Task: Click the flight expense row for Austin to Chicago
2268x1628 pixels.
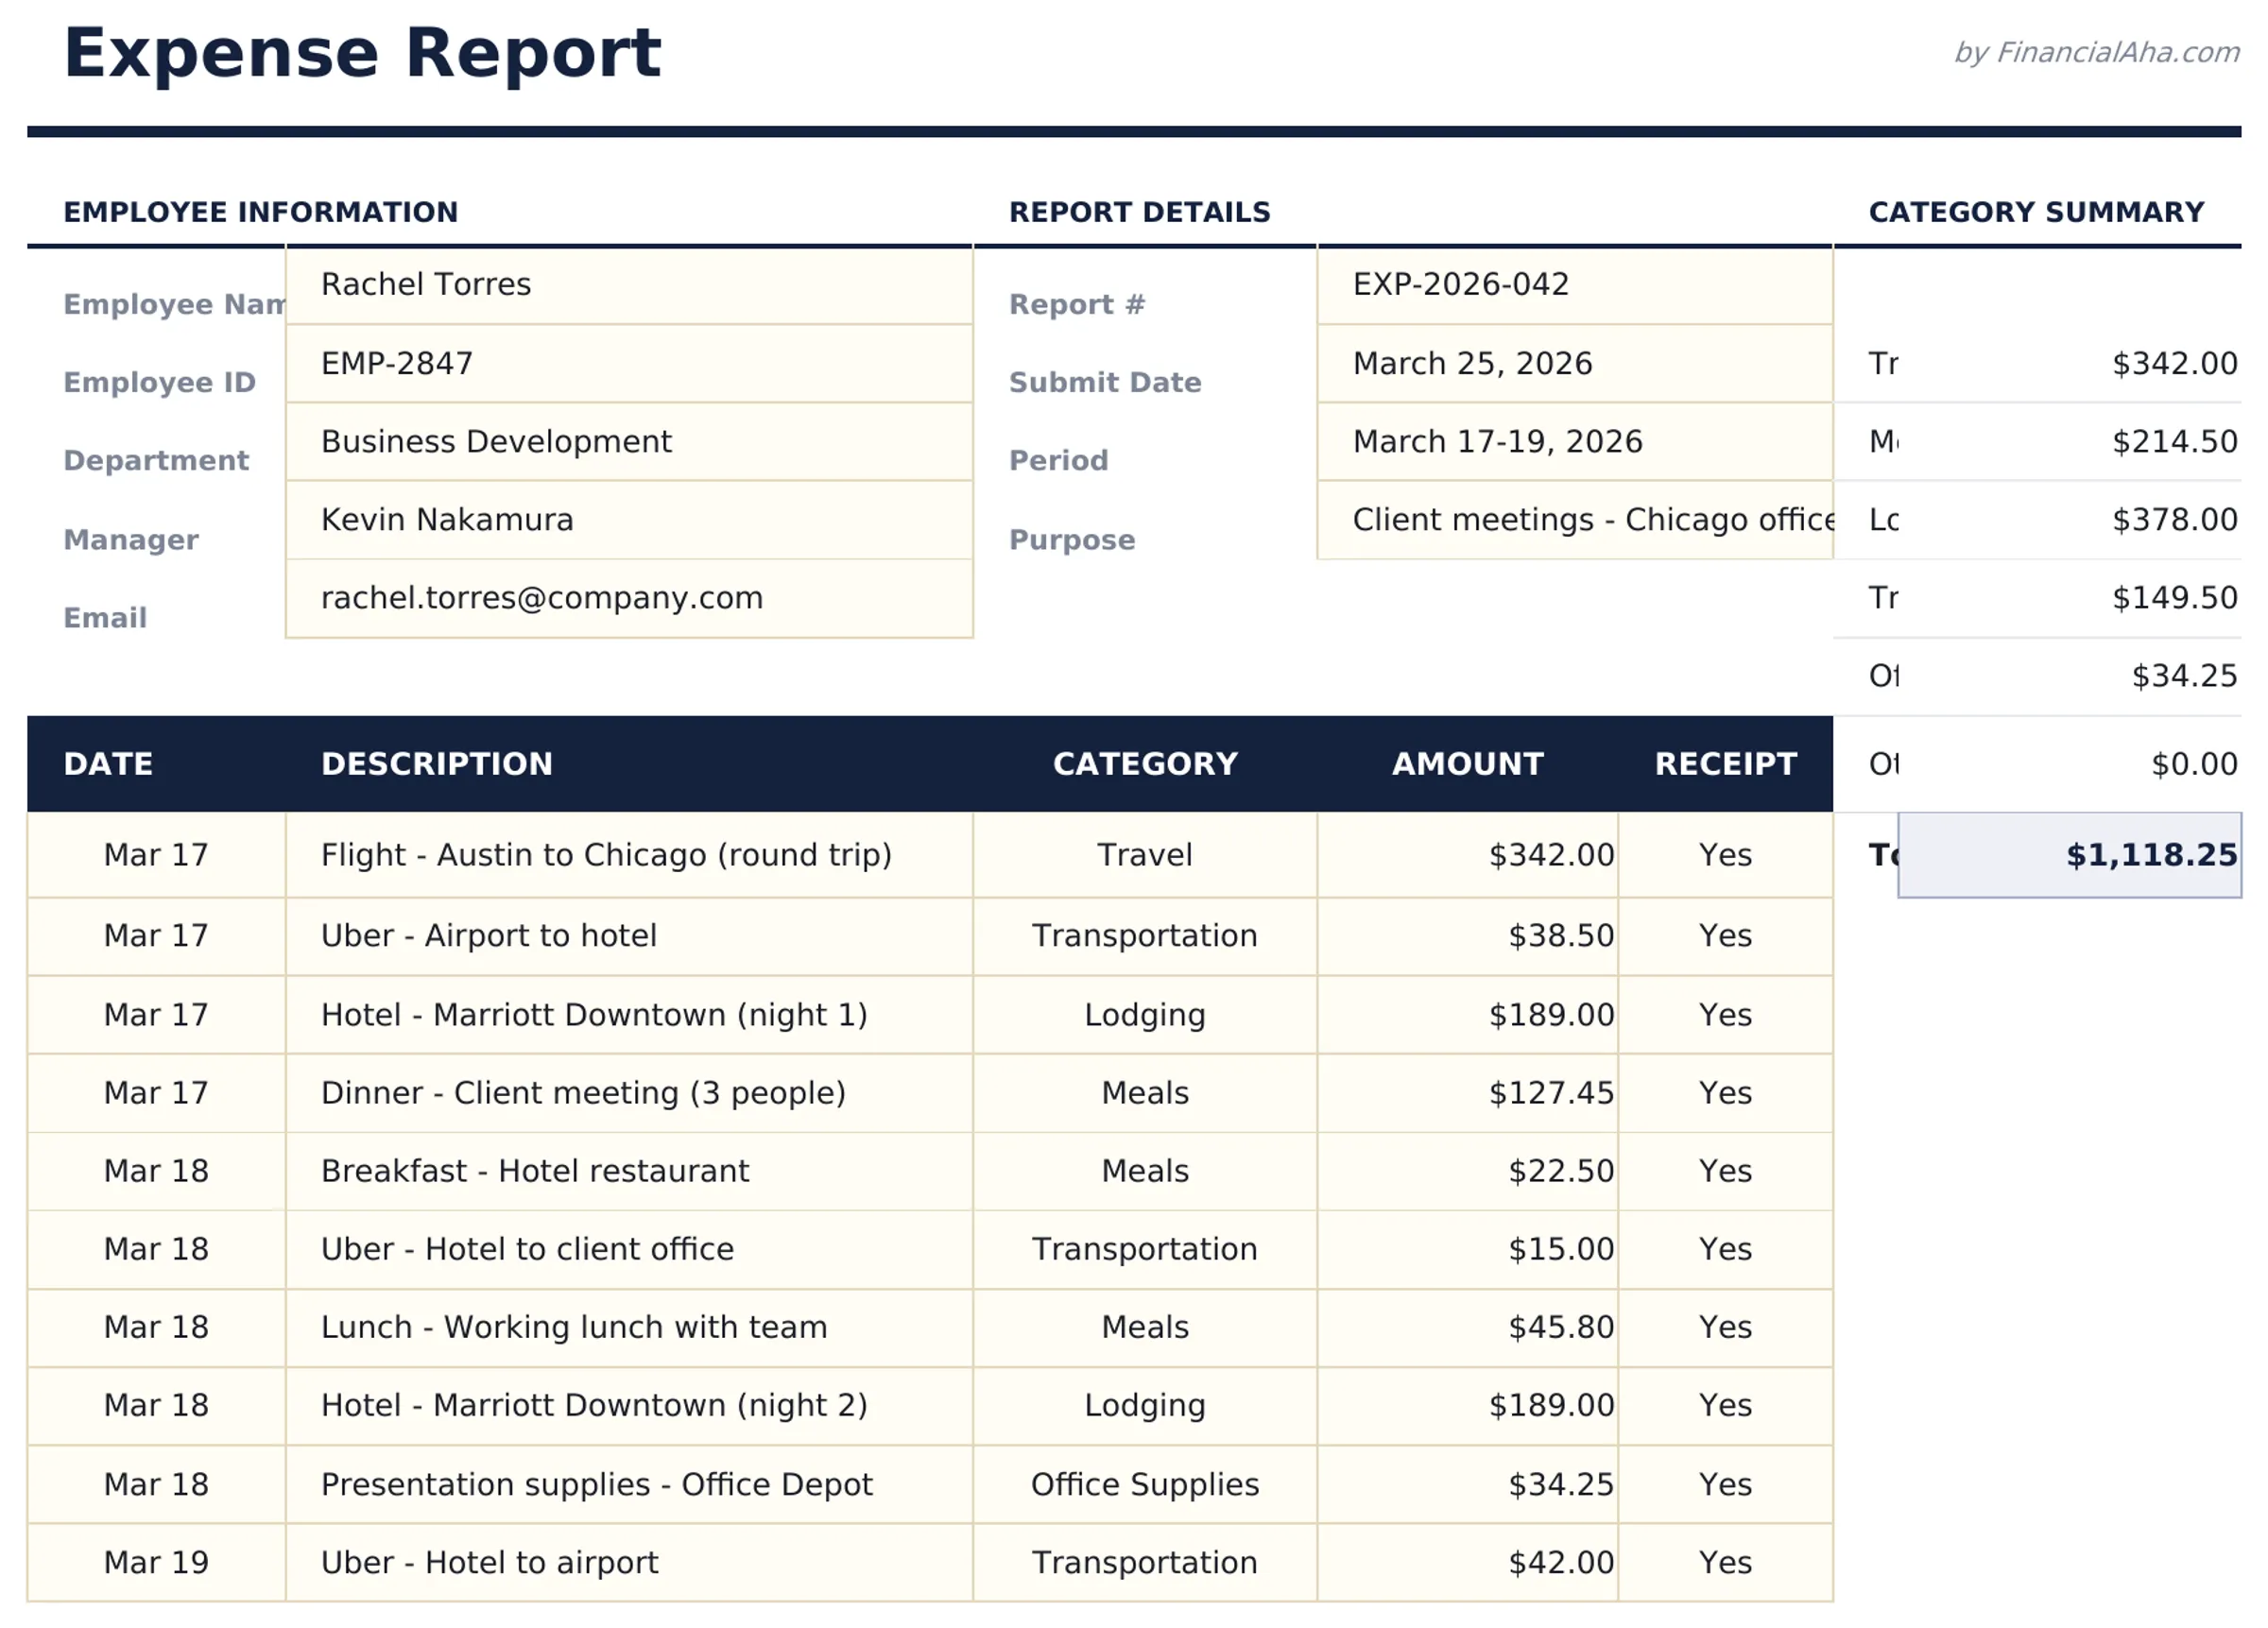Action: (x=607, y=855)
